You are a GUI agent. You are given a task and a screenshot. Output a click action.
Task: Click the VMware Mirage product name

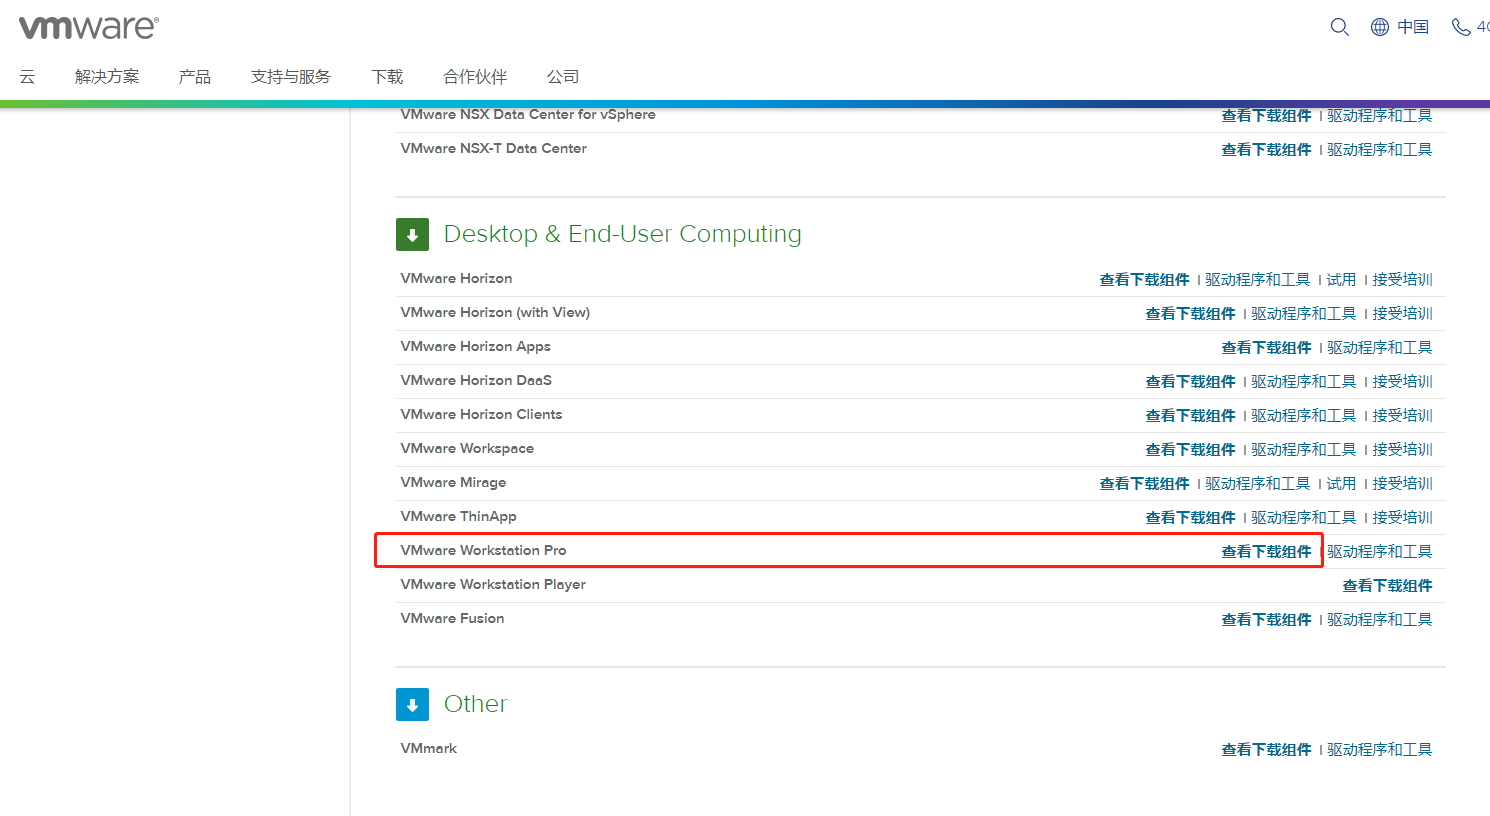[453, 482]
